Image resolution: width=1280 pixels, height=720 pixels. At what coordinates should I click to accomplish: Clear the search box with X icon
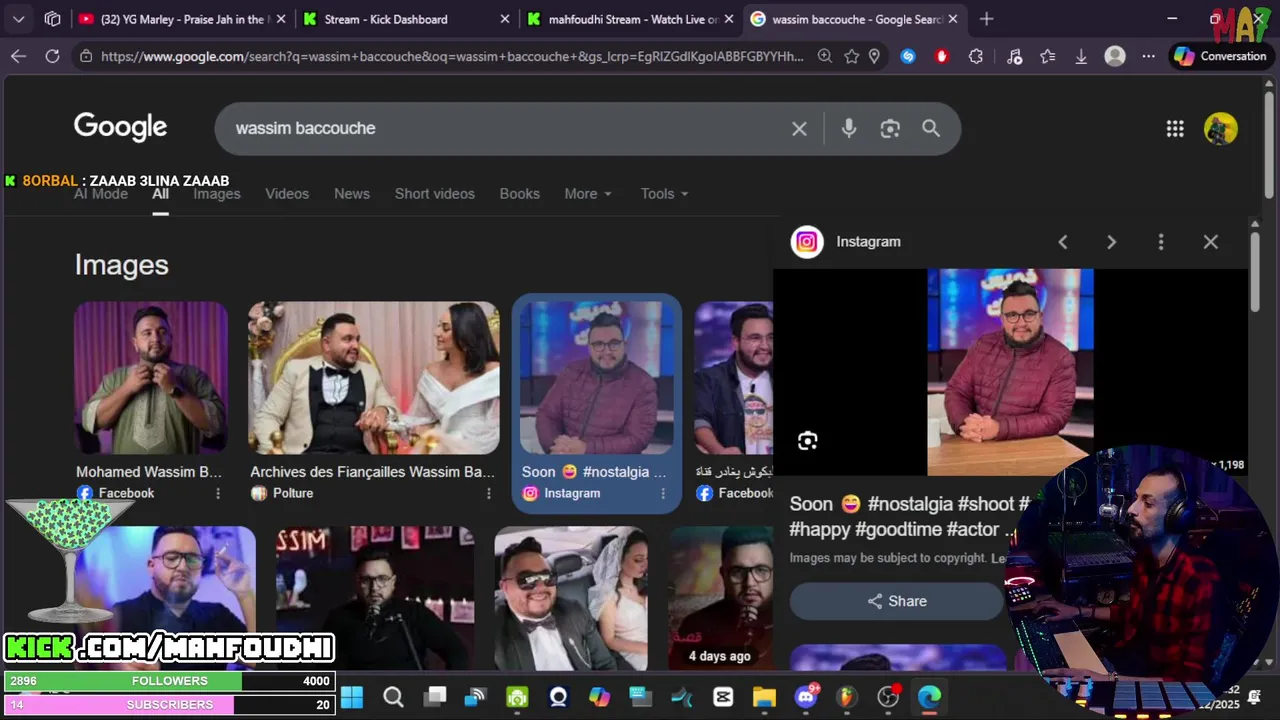click(x=799, y=128)
